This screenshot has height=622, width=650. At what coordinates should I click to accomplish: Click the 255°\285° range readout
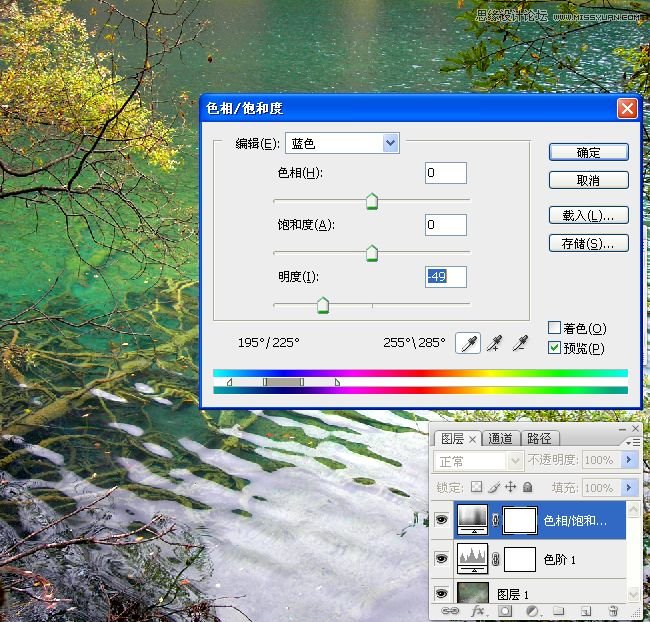coord(414,343)
